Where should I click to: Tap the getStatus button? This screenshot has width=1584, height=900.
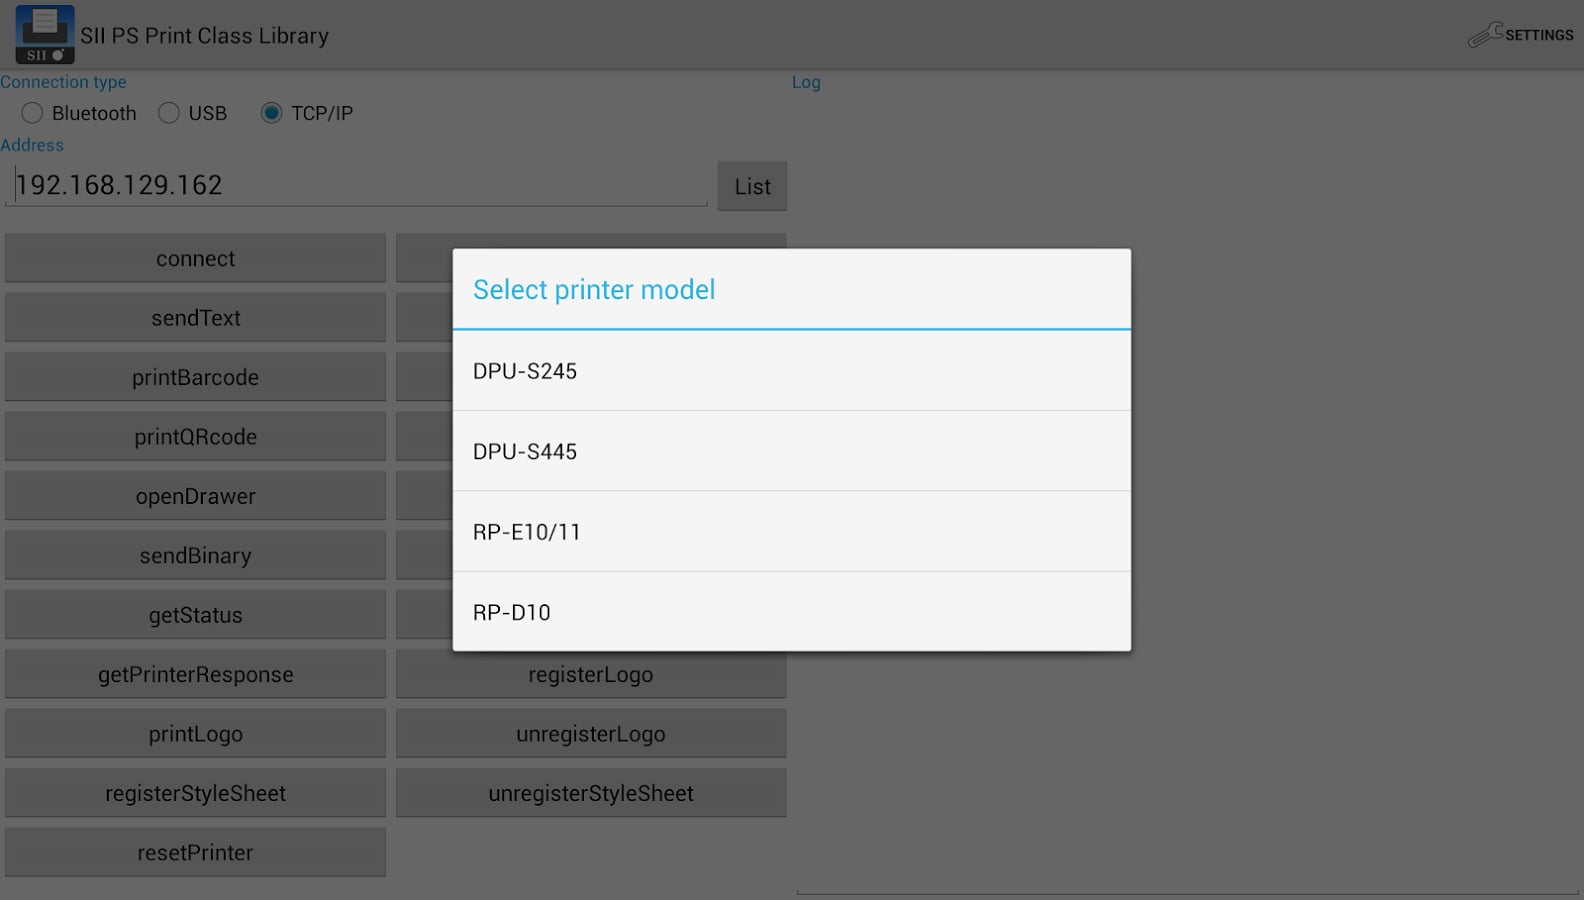[x=195, y=615]
